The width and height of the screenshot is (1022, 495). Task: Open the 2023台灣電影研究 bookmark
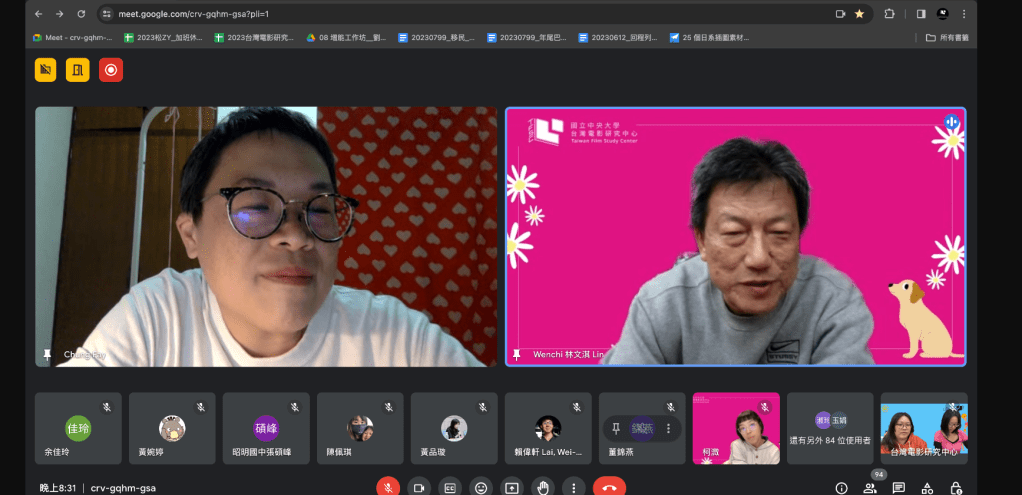point(253,38)
